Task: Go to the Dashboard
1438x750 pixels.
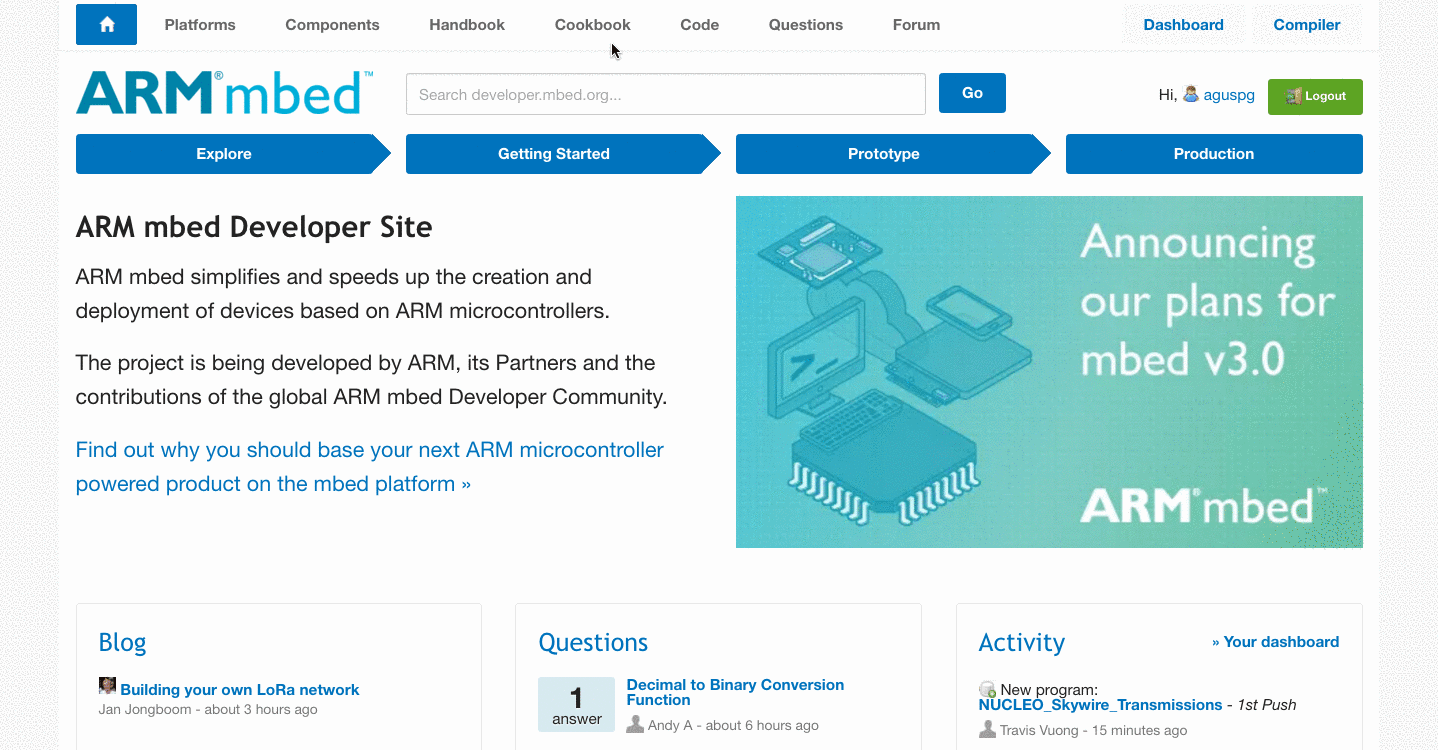Action: [1184, 25]
